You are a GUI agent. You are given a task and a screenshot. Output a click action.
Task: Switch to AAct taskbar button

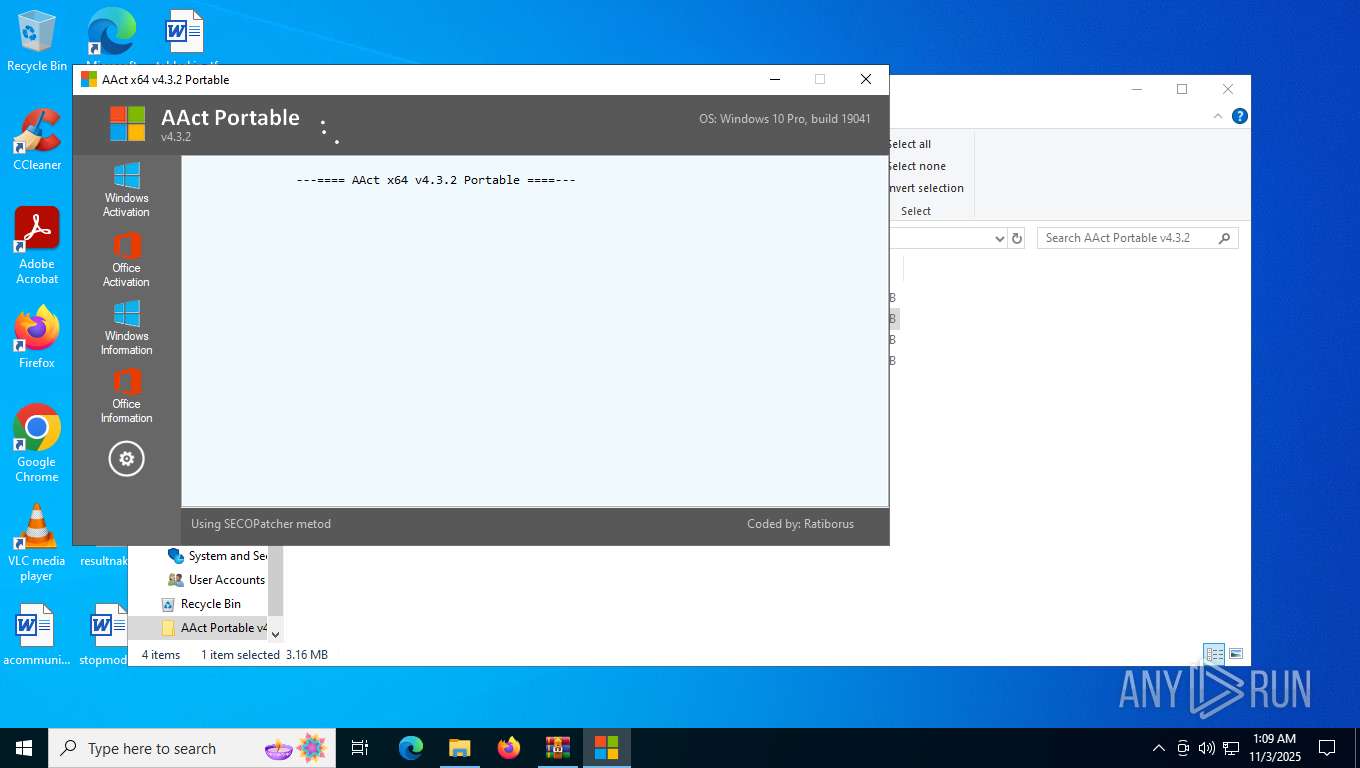click(607, 748)
